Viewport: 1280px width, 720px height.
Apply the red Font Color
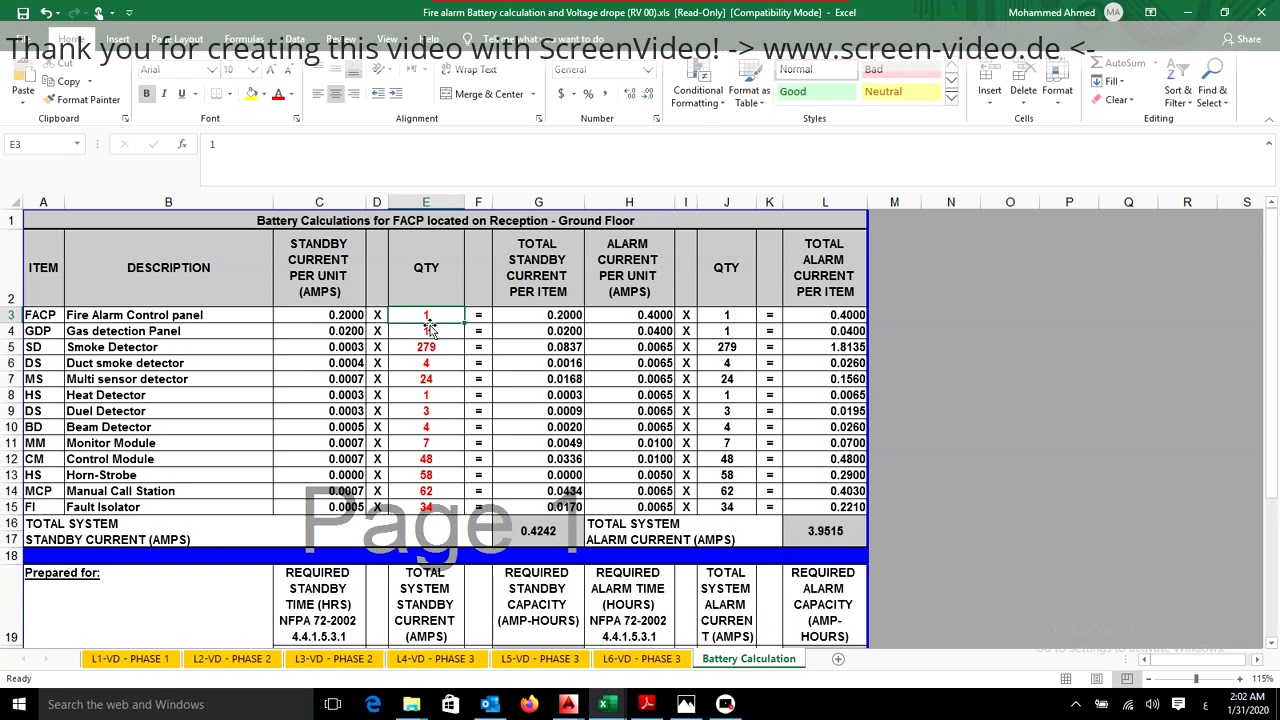coord(278,94)
